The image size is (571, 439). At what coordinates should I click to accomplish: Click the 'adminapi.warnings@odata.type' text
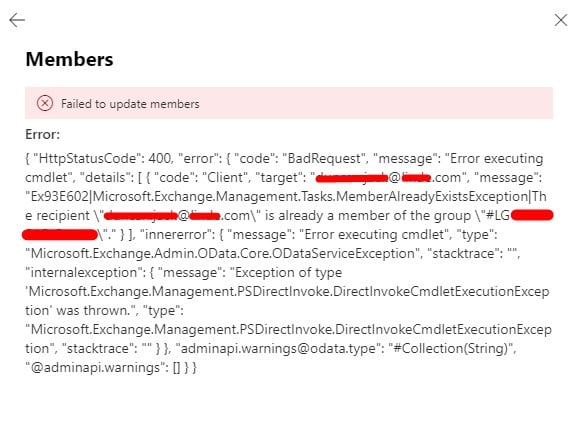[x=278, y=348]
